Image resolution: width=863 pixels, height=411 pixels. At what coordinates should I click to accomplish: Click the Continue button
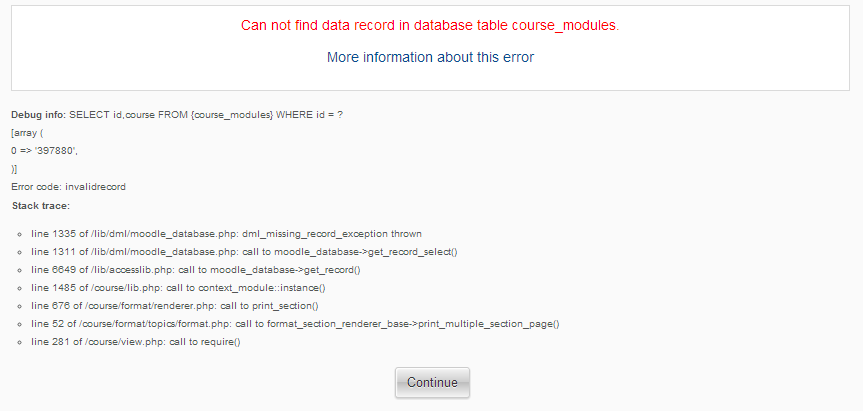click(432, 382)
